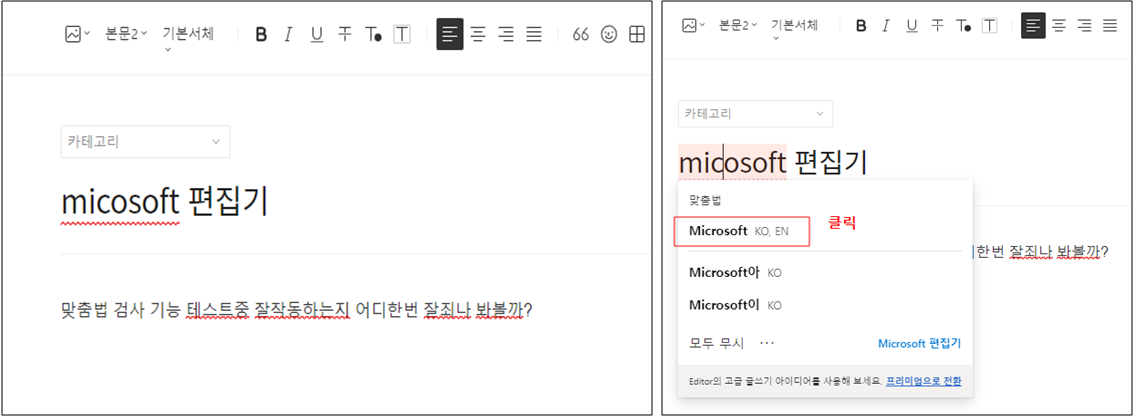Right-align text in the right editor
The height and width of the screenshot is (416, 1134).
[x=1084, y=26]
